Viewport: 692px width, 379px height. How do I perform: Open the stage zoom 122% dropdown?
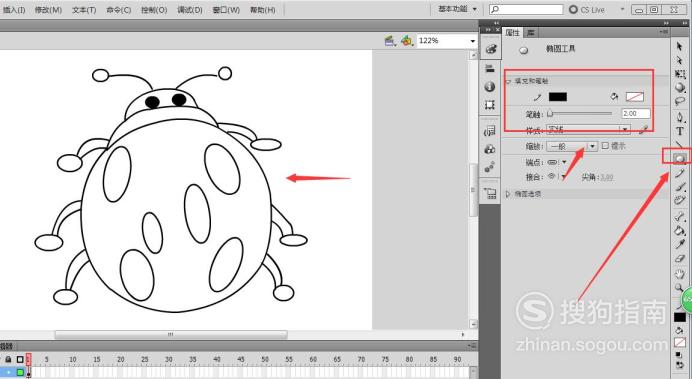pyautogui.click(x=473, y=41)
